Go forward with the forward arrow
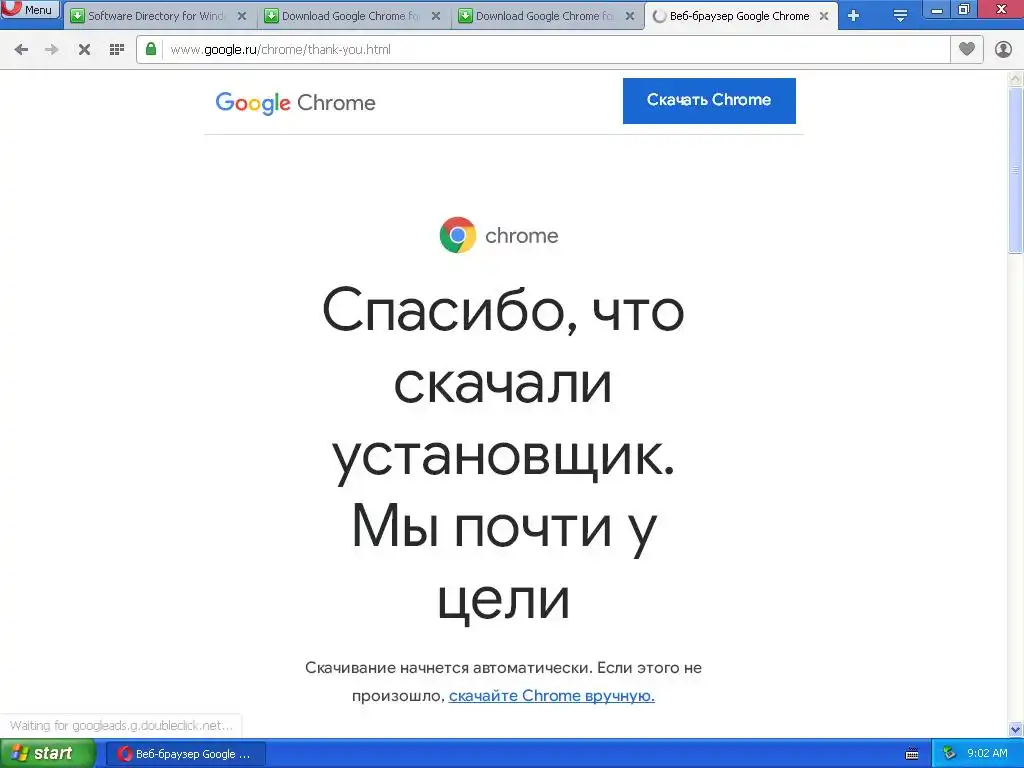Screen dimensions: 1024x768 click(52, 50)
